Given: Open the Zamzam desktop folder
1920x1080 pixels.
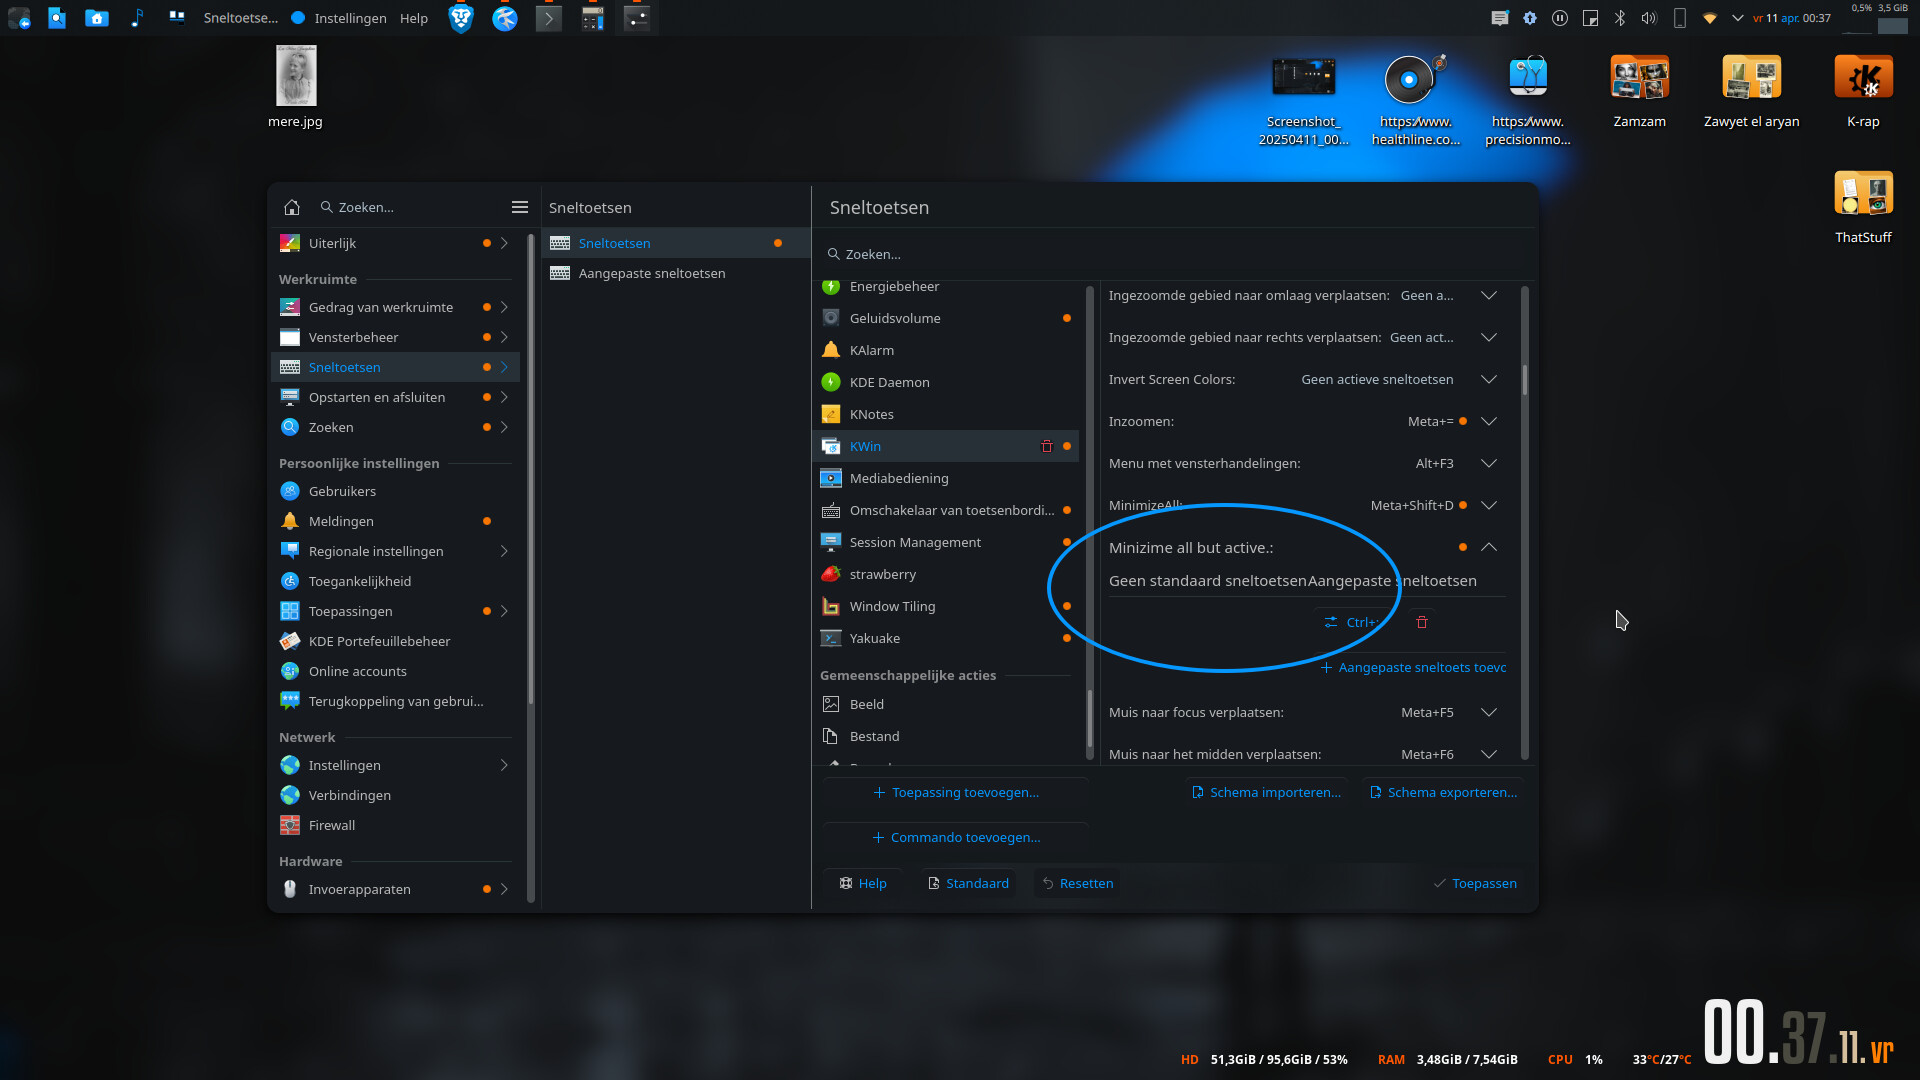Looking at the screenshot, I should 1640,90.
